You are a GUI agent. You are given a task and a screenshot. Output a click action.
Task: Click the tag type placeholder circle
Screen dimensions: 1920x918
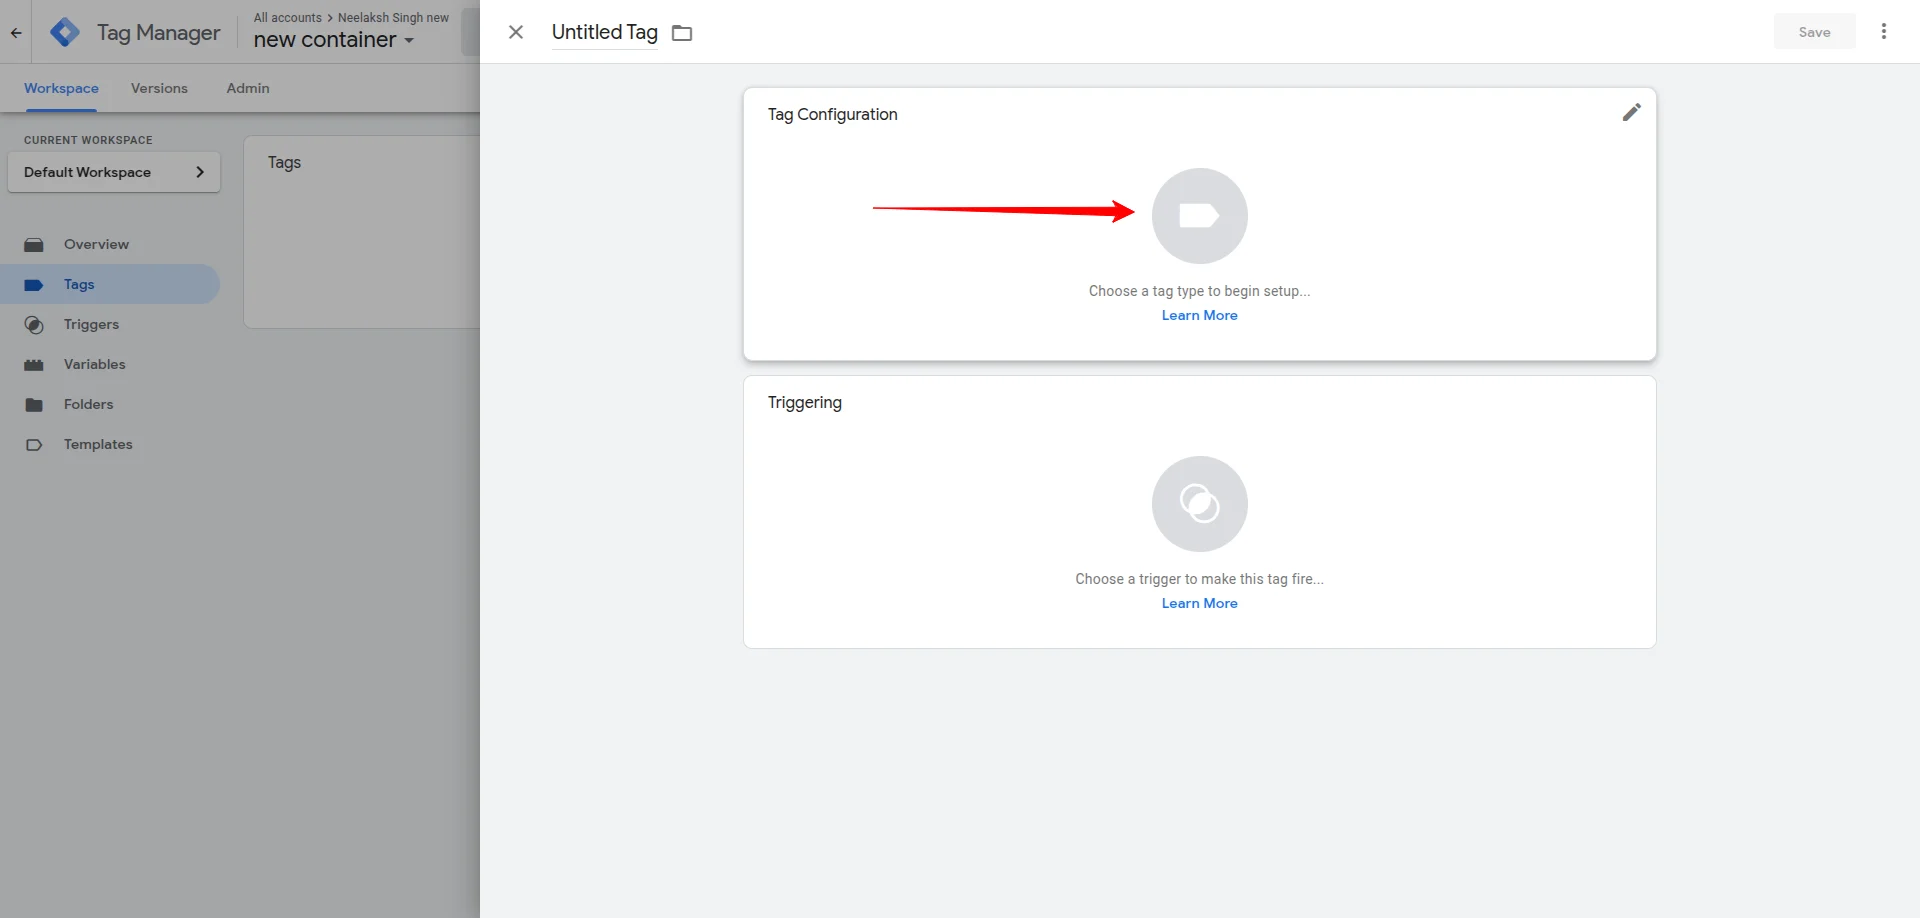pyautogui.click(x=1199, y=216)
